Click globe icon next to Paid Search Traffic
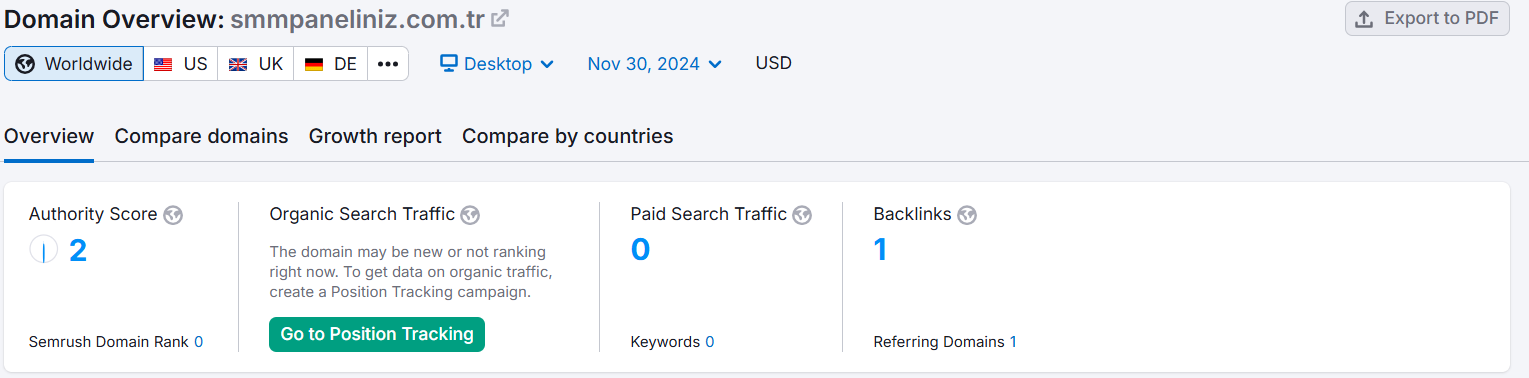 click(x=802, y=215)
